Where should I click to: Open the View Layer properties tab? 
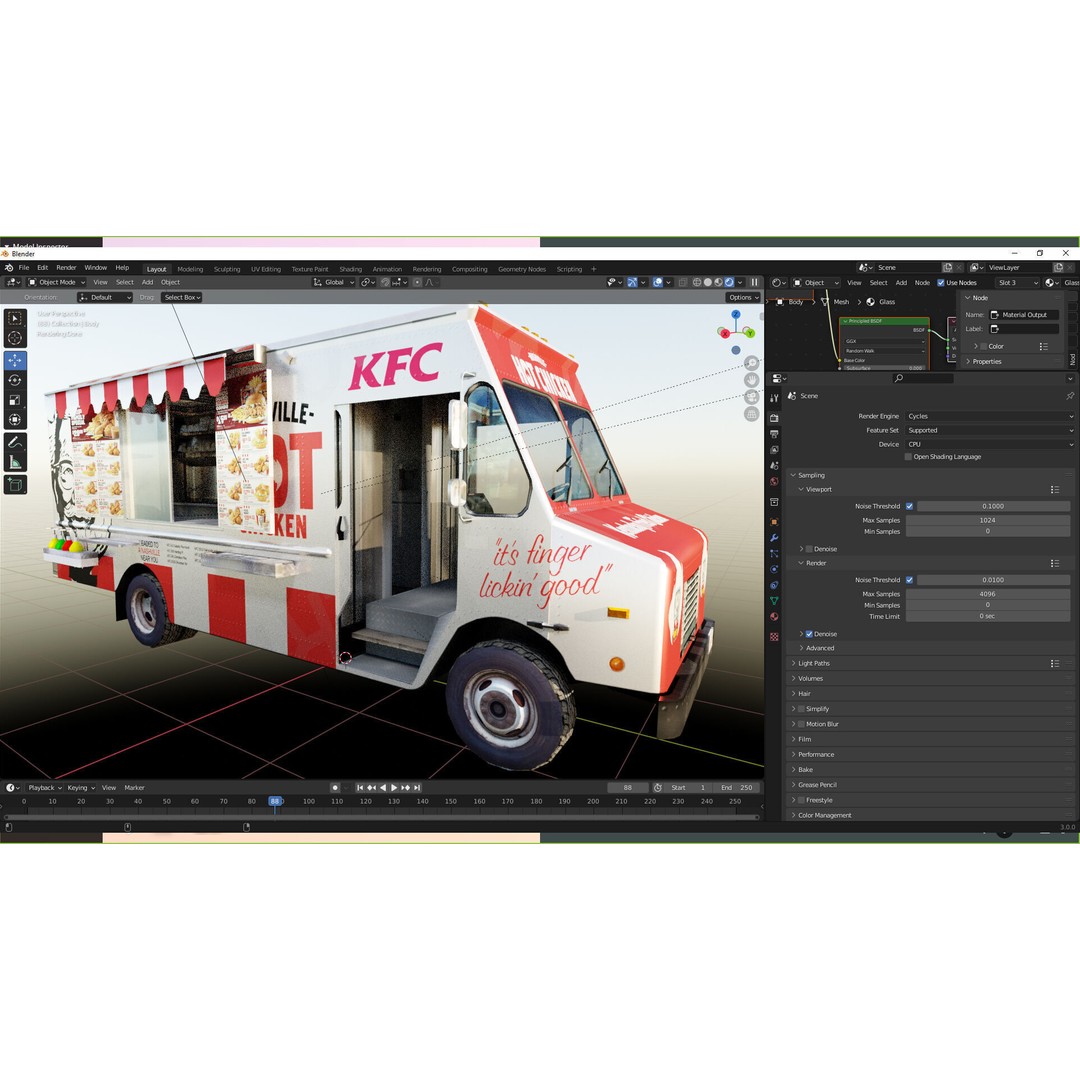point(774,450)
